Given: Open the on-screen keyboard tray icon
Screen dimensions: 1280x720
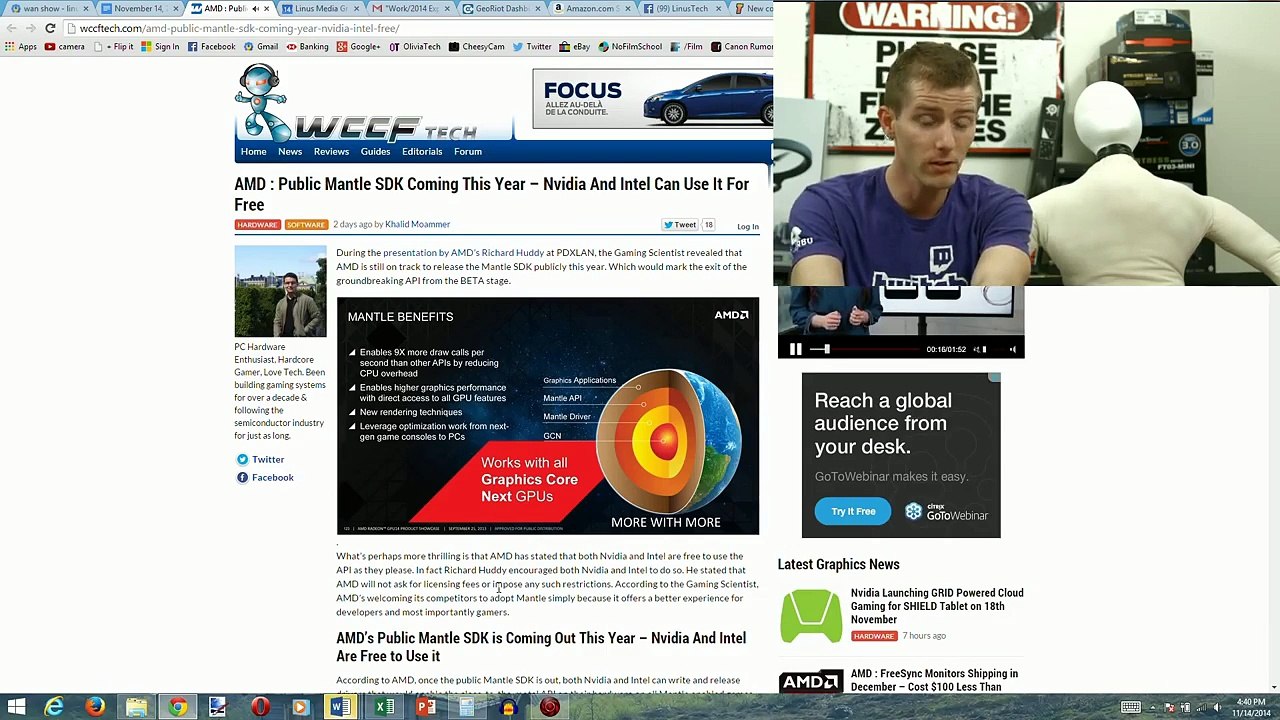Looking at the screenshot, I should click(x=1131, y=708).
